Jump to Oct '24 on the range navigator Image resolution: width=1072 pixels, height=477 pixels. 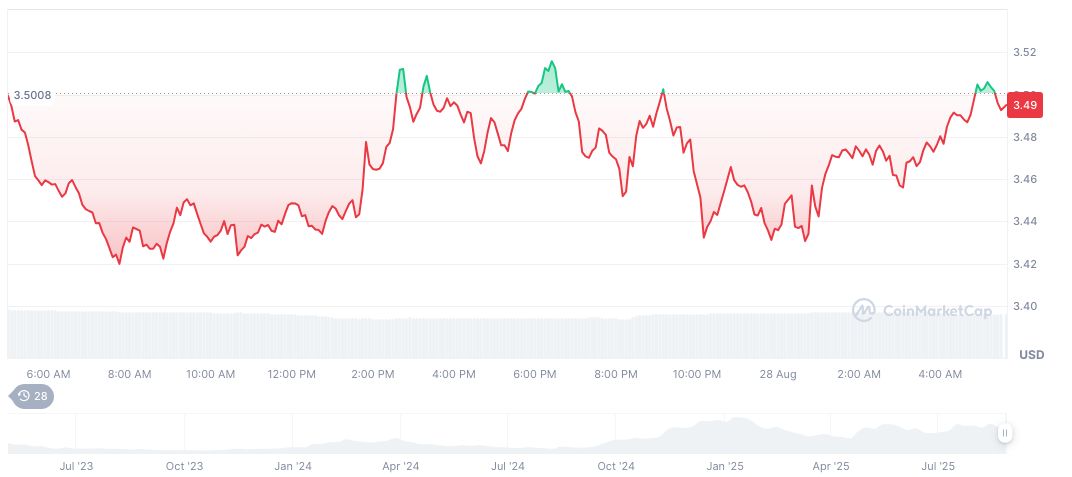pos(616,466)
